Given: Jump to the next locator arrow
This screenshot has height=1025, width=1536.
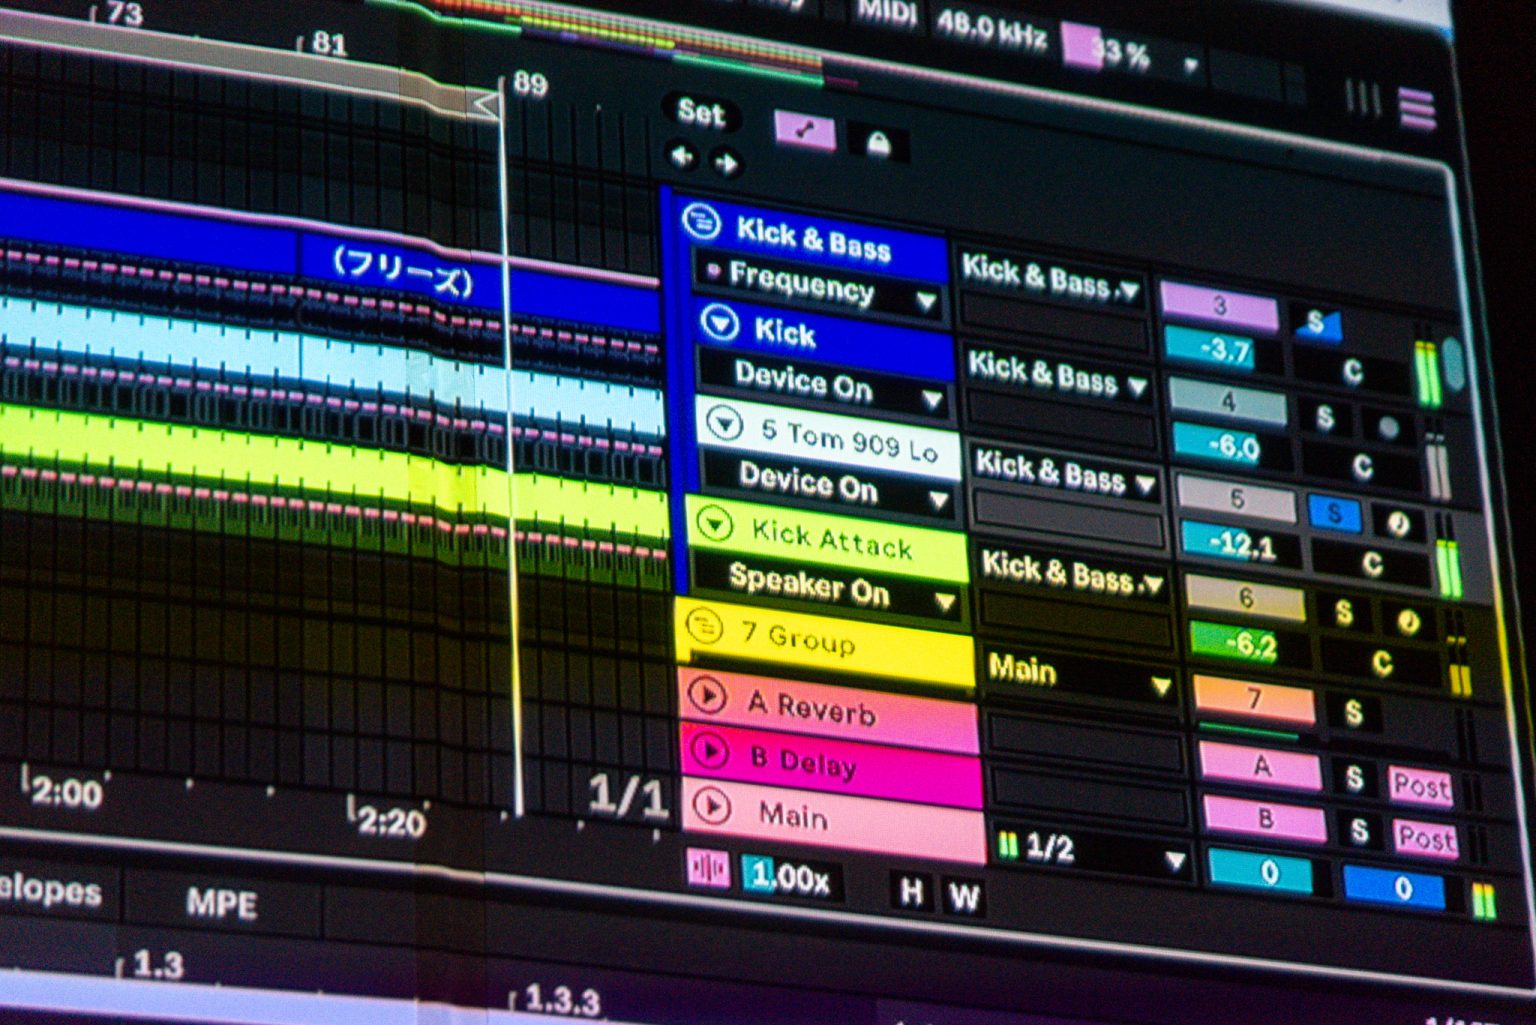Looking at the screenshot, I should pyautogui.click(x=726, y=162).
